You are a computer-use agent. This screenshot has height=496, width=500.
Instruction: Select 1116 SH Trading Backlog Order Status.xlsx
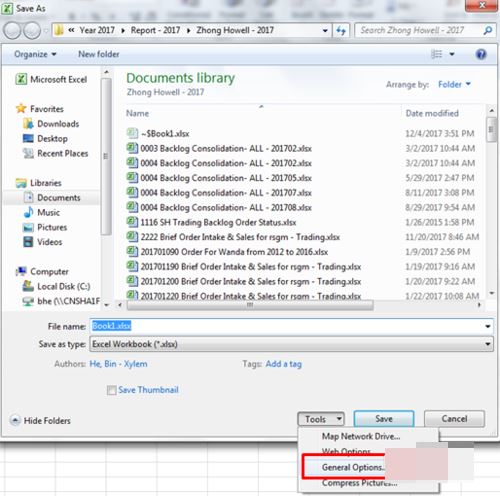[x=211, y=222]
